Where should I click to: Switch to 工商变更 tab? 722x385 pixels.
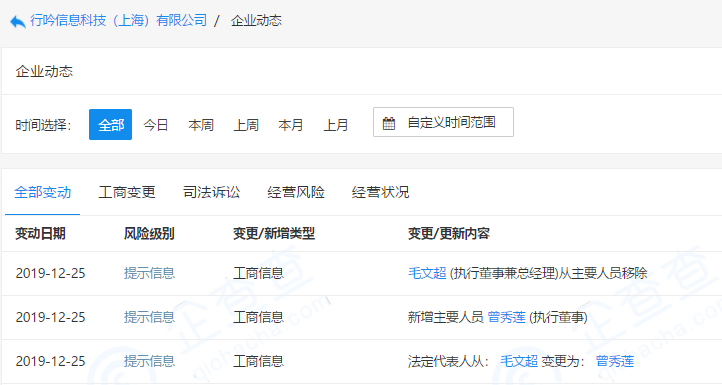[x=127, y=192]
